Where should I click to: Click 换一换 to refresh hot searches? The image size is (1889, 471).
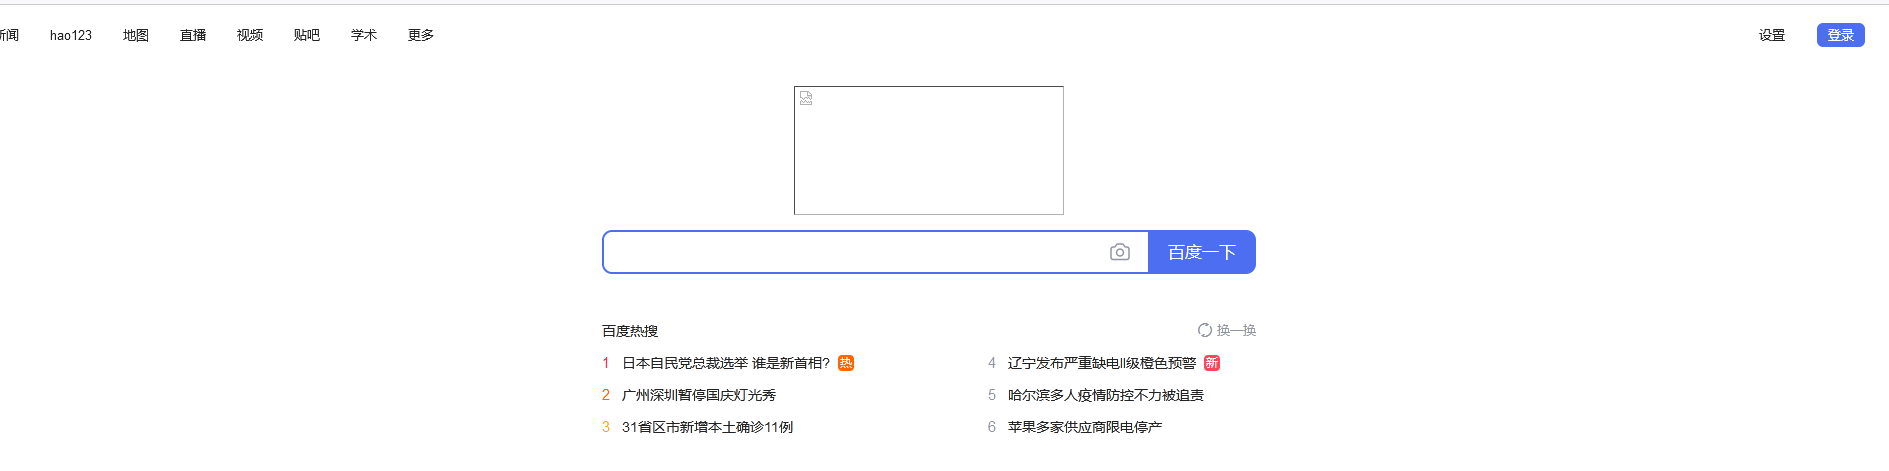(x=1236, y=330)
